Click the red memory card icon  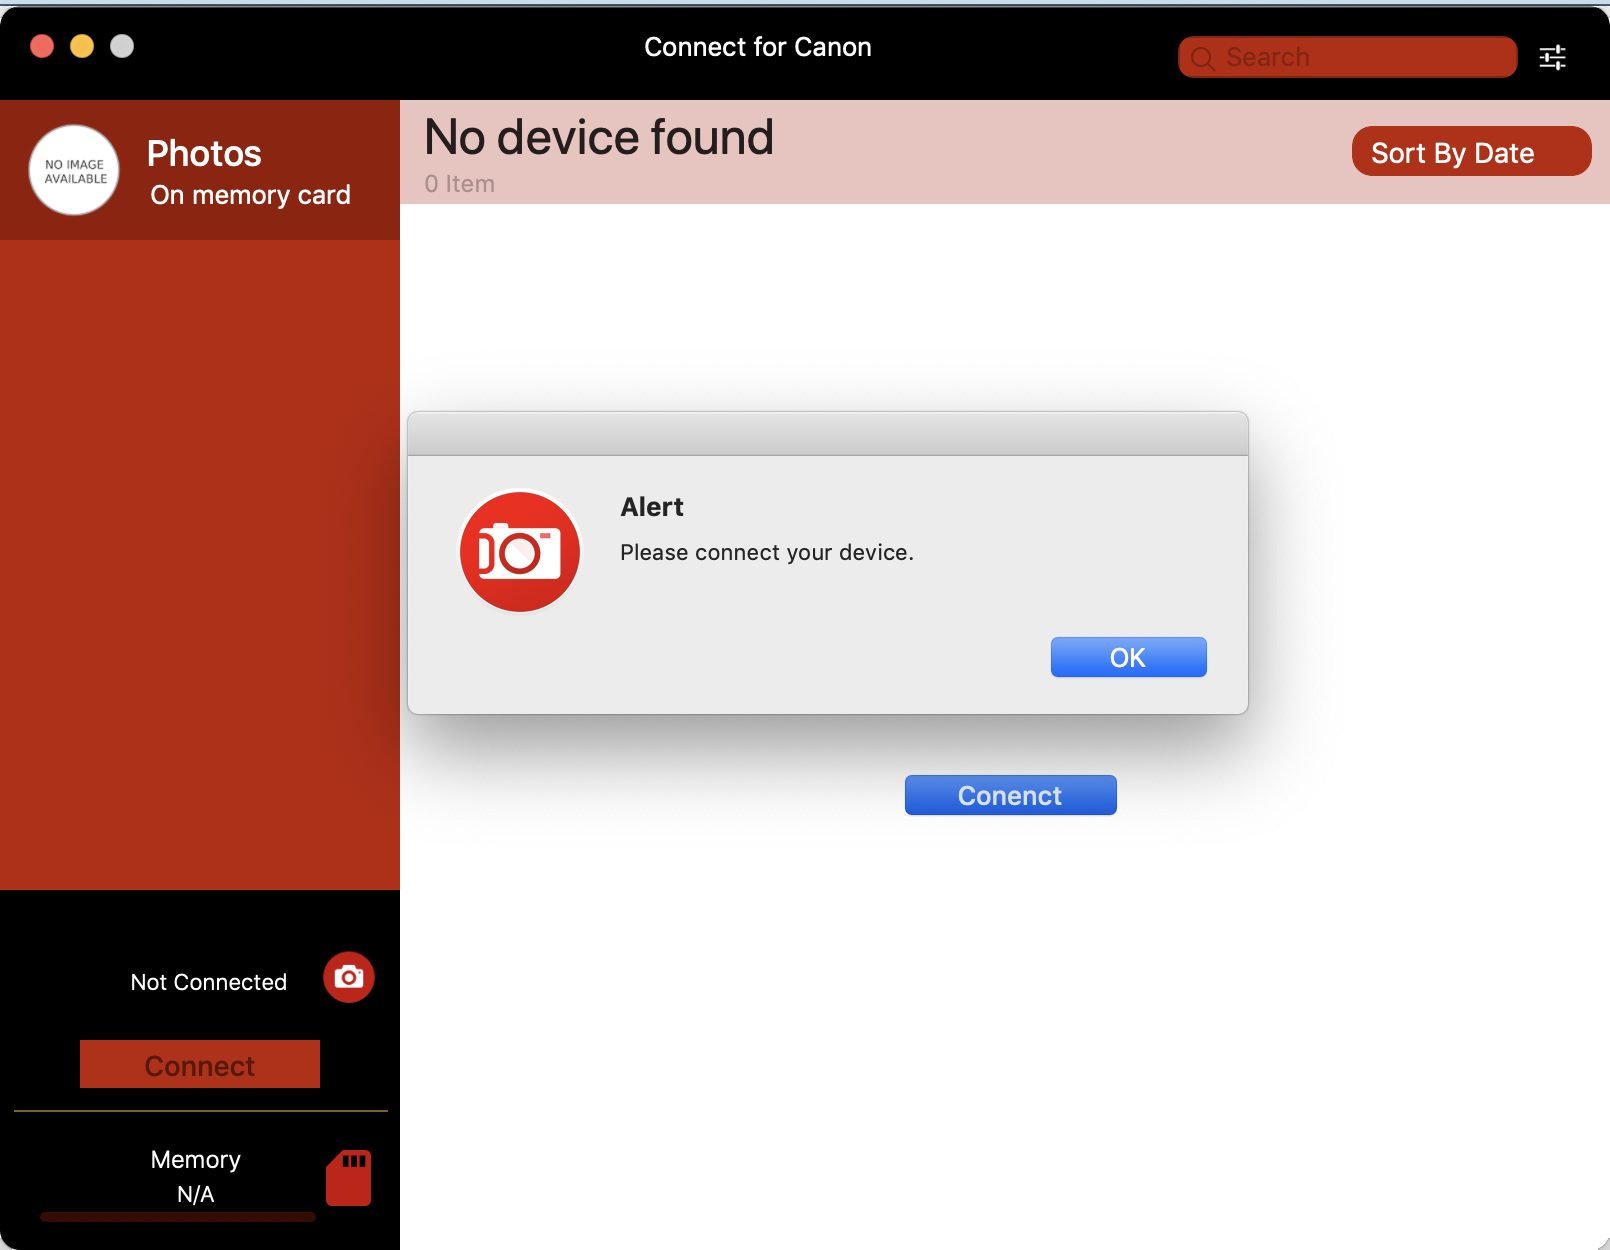pyautogui.click(x=349, y=1177)
